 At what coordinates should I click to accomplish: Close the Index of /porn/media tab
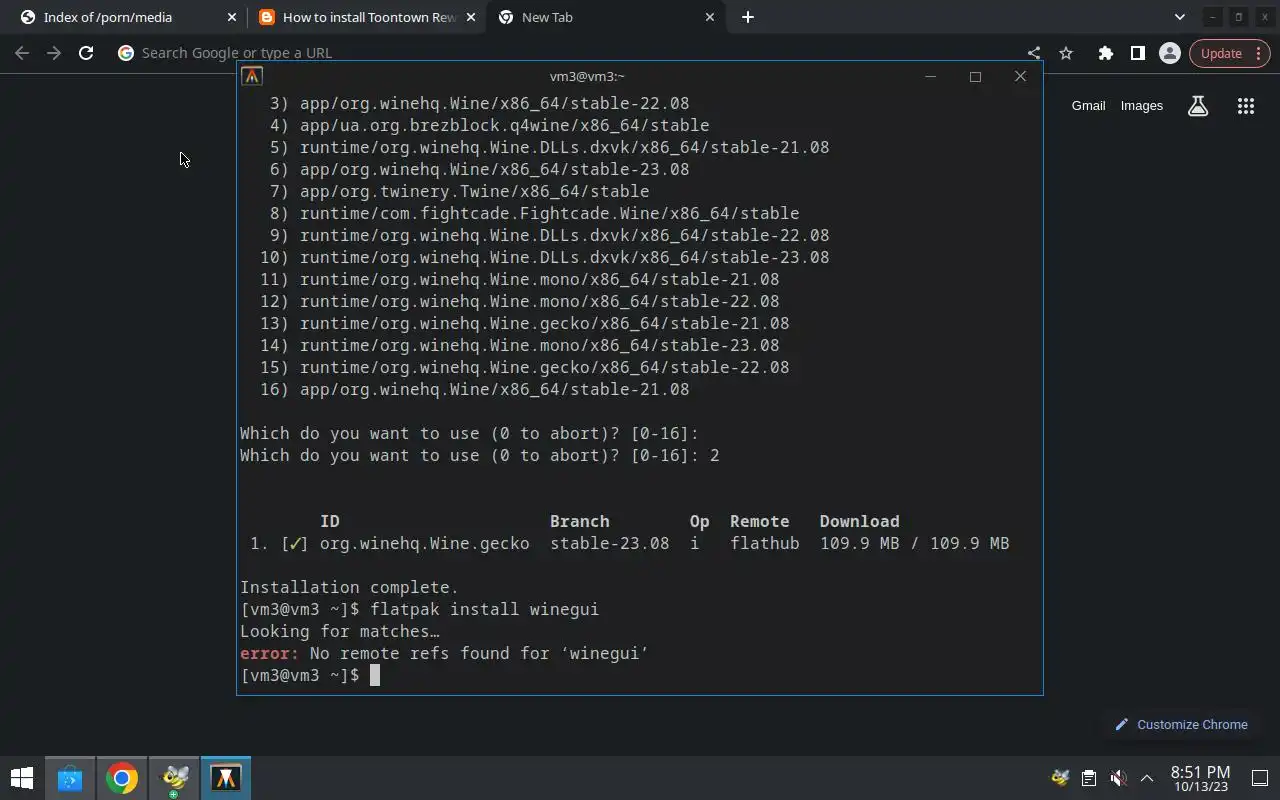(x=232, y=17)
